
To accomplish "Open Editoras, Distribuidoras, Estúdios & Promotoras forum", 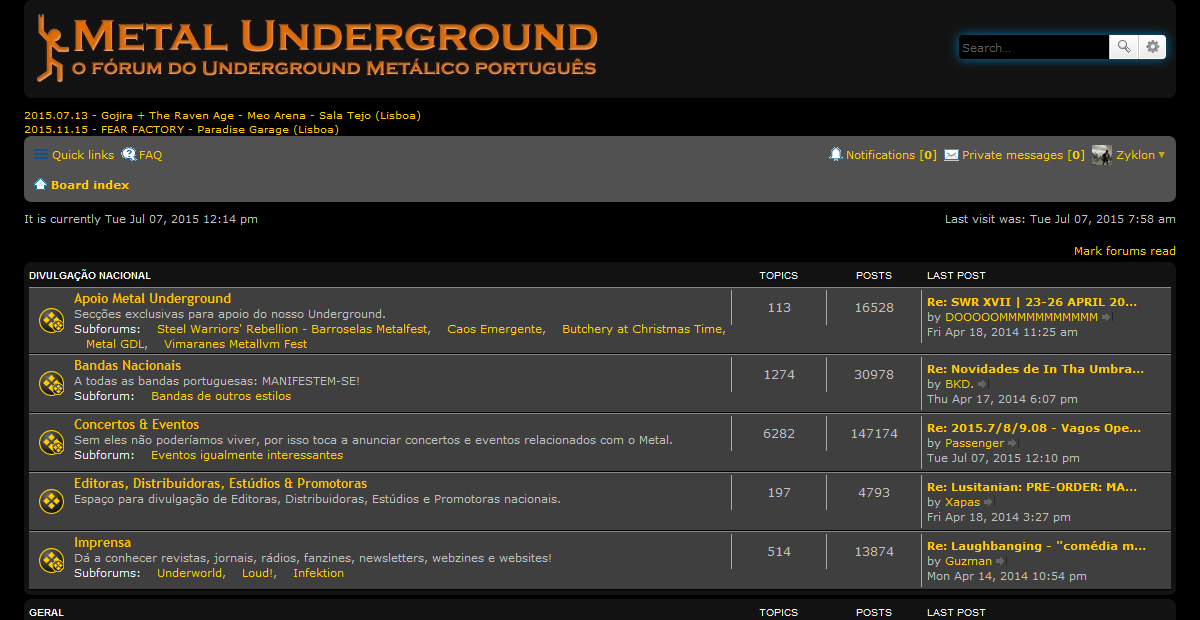I will [220, 483].
